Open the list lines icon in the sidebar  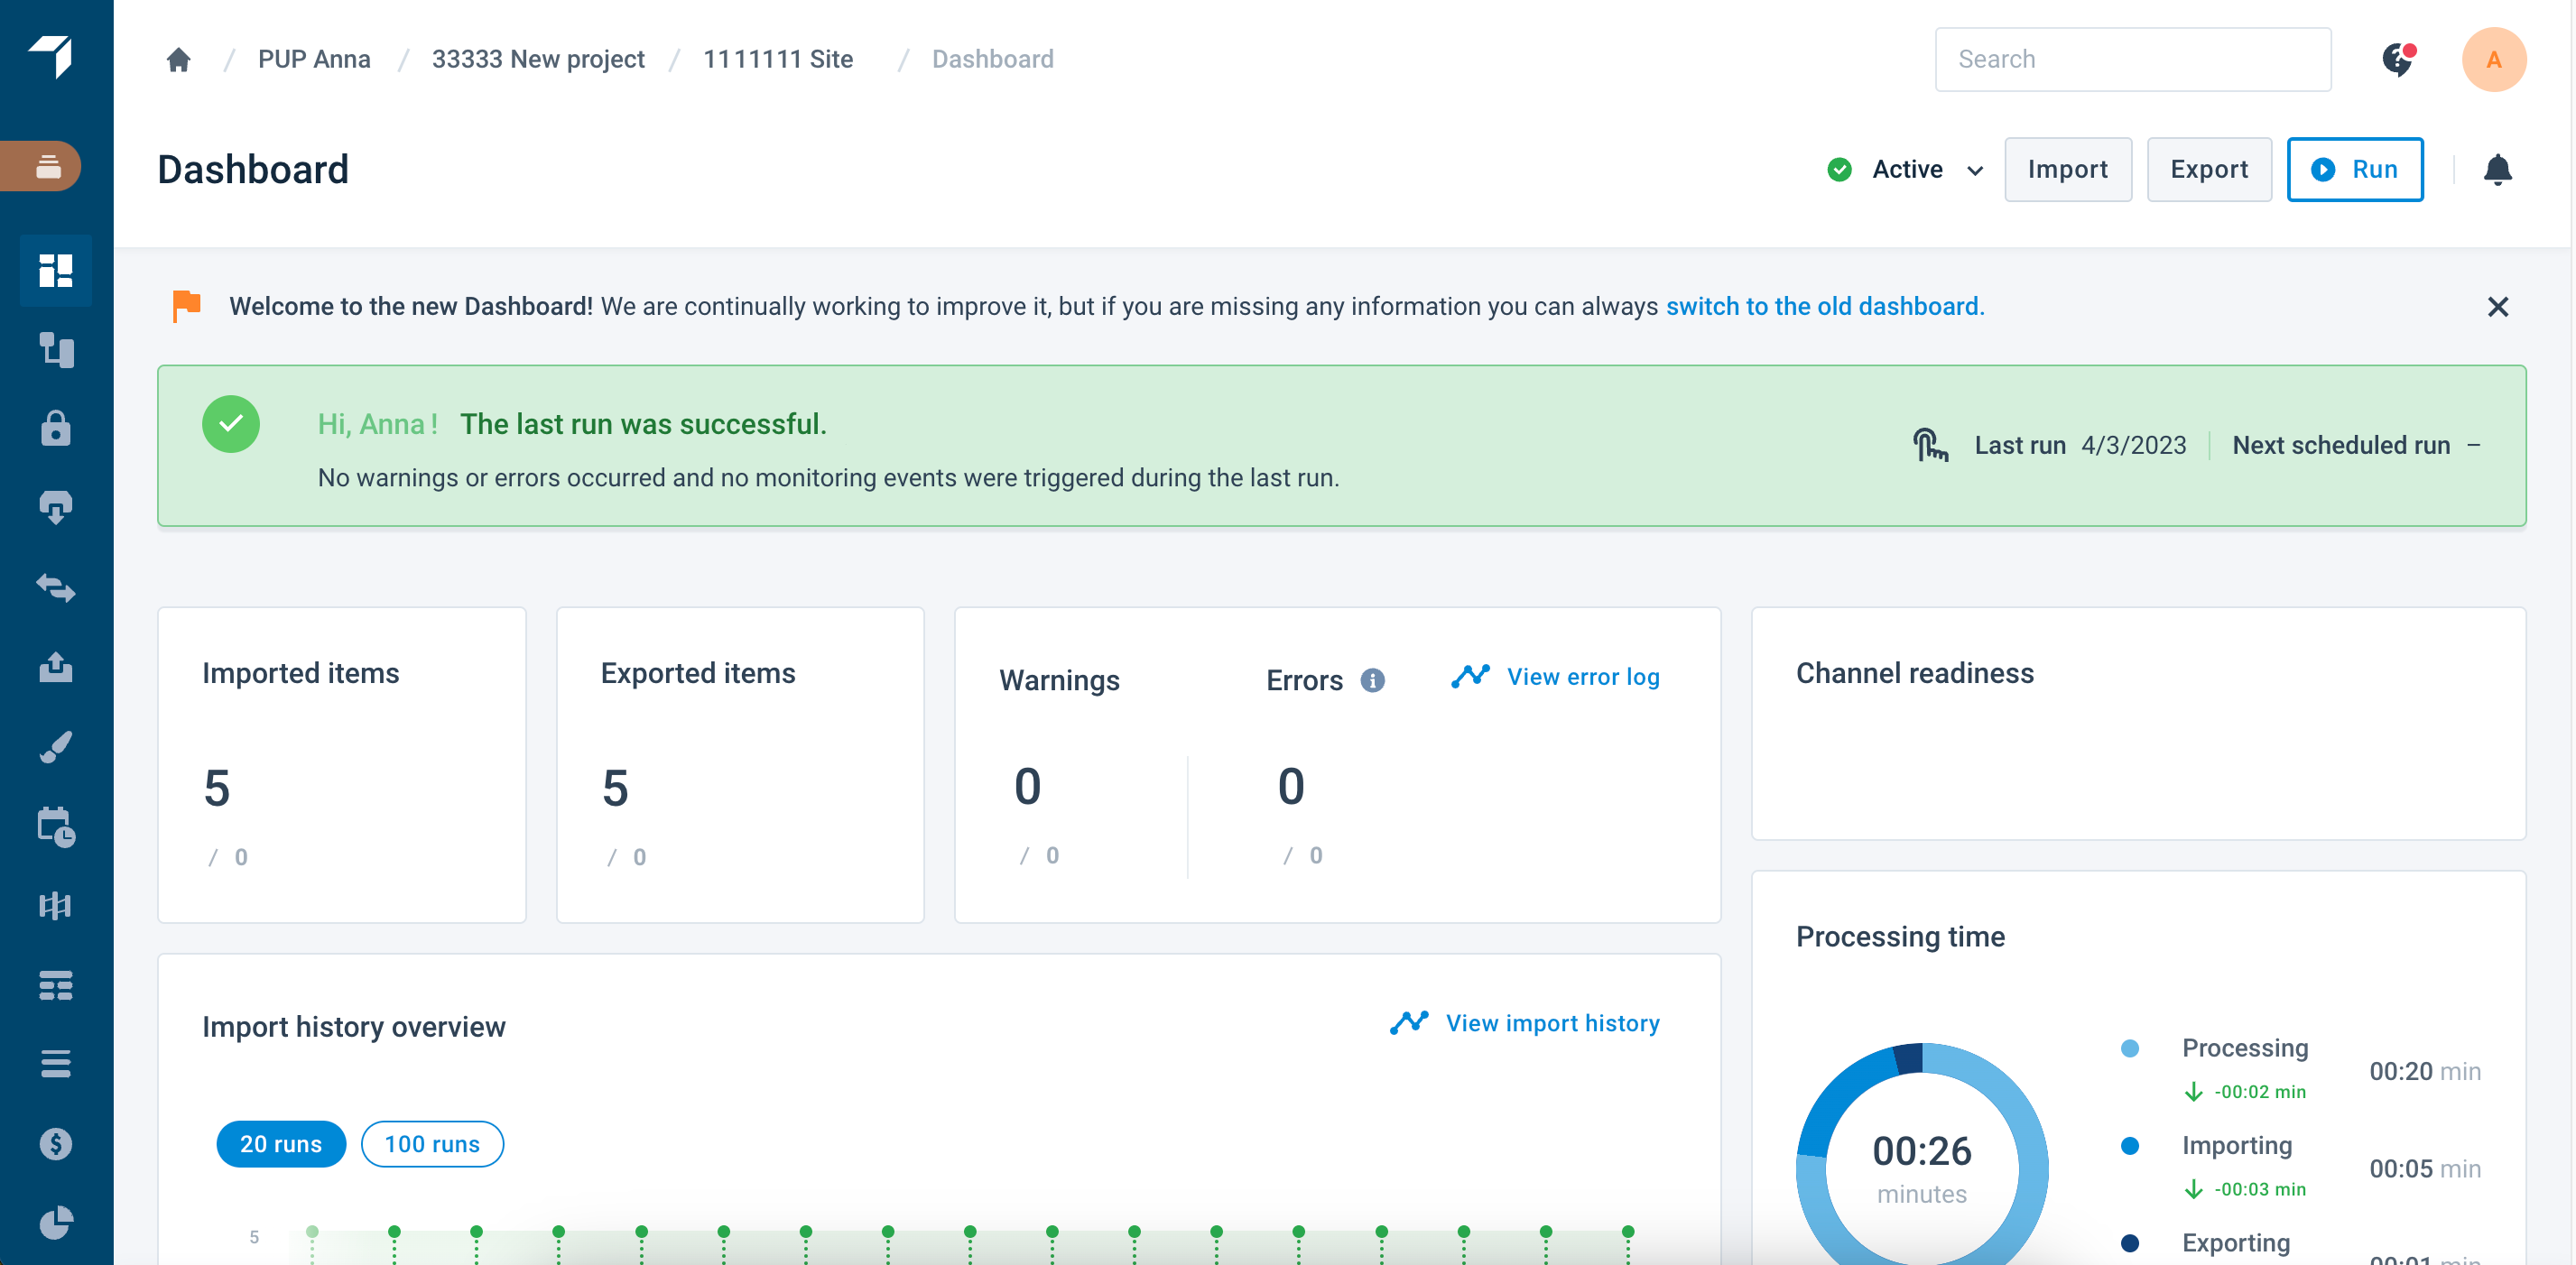click(56, 1063)
